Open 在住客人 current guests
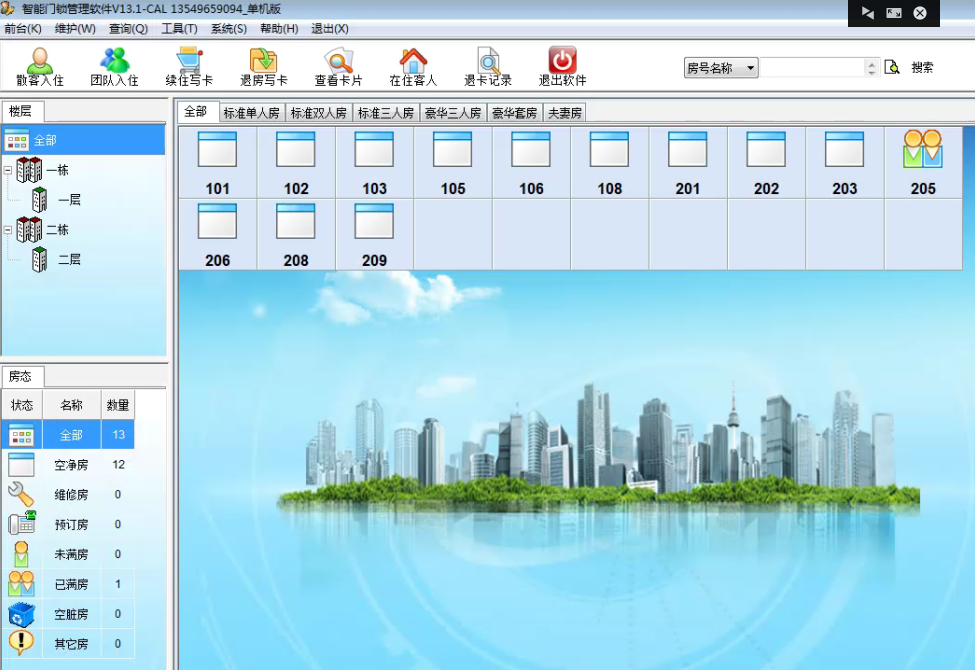 coord(413,67)
